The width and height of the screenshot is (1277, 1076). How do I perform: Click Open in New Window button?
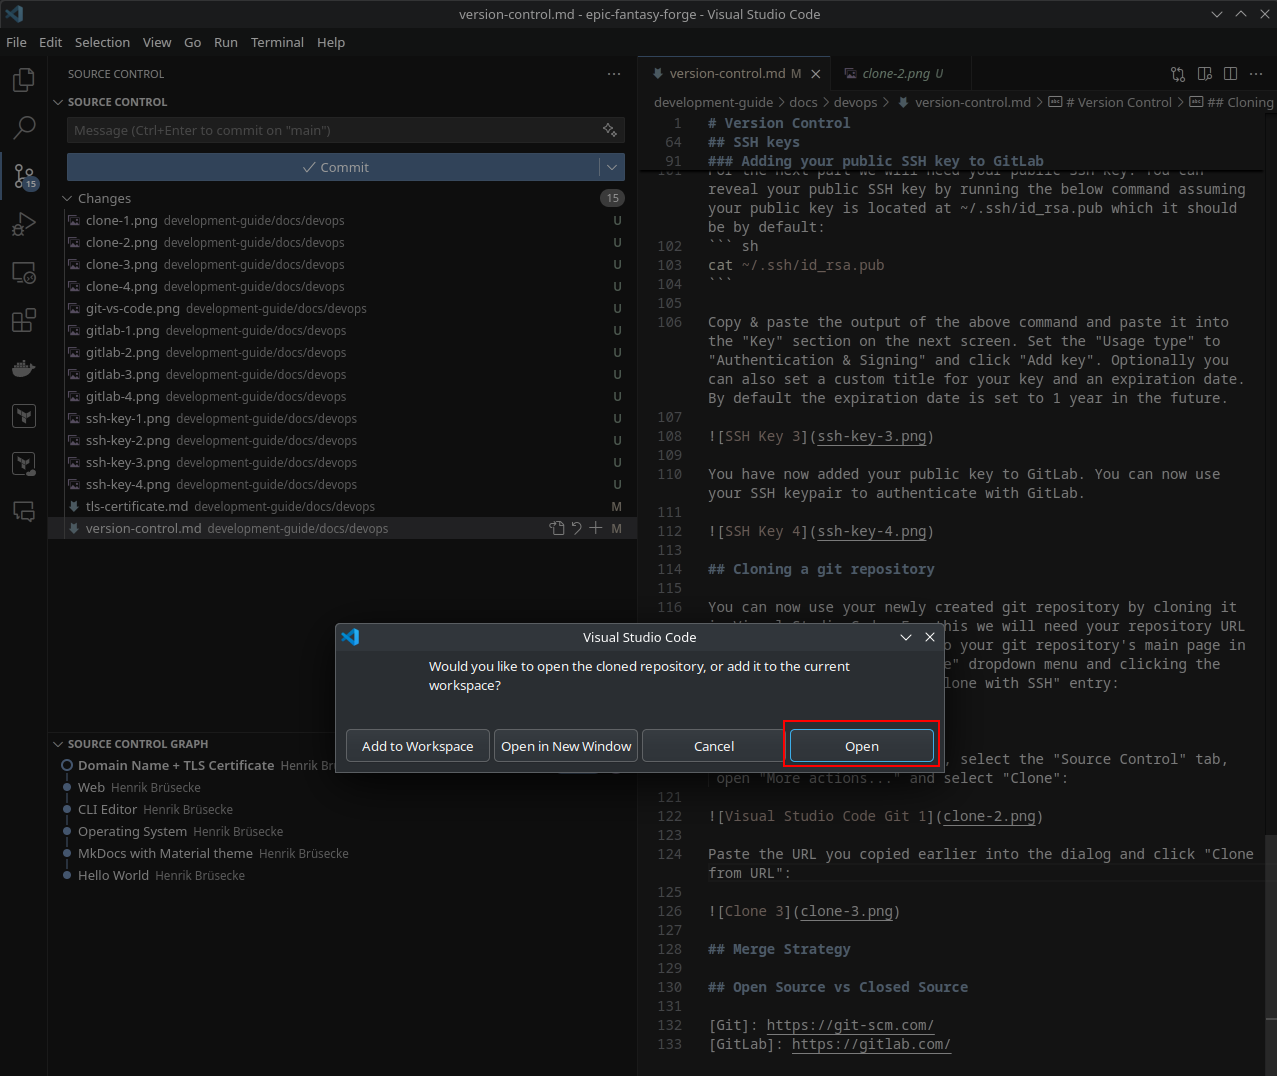tap(566, 746)
